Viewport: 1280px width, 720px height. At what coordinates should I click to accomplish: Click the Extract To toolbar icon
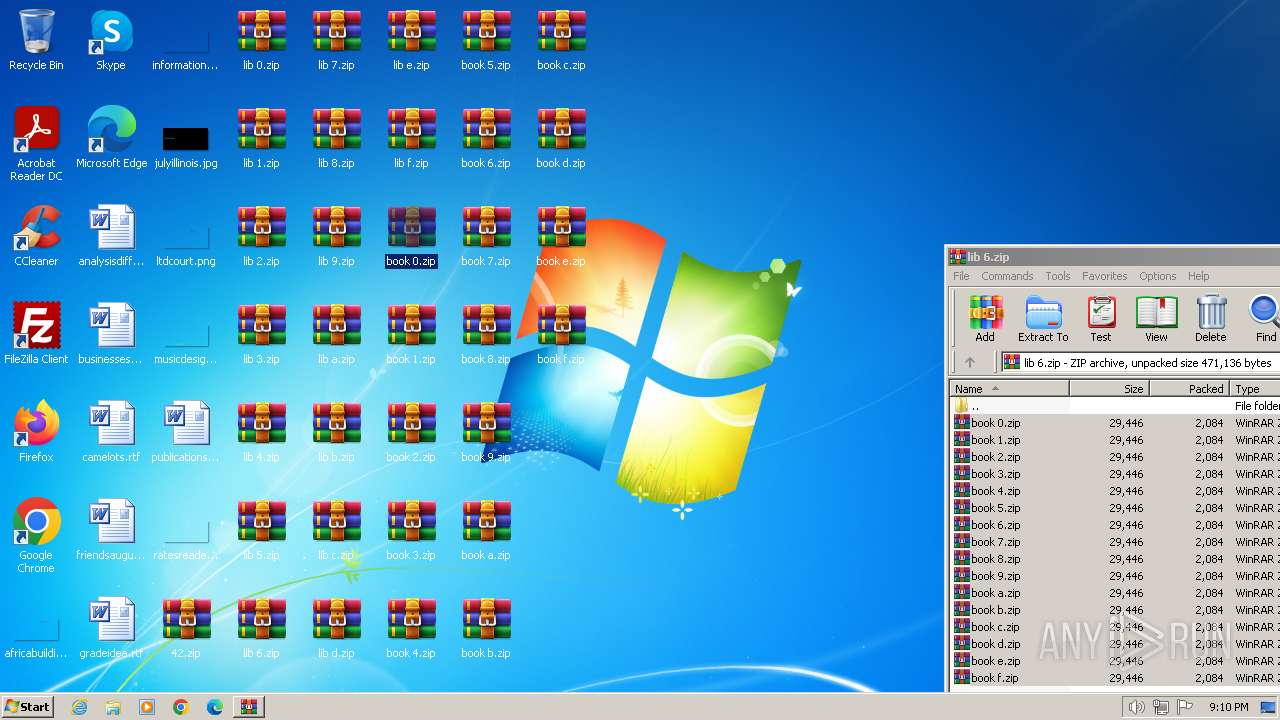(1043, 319)
